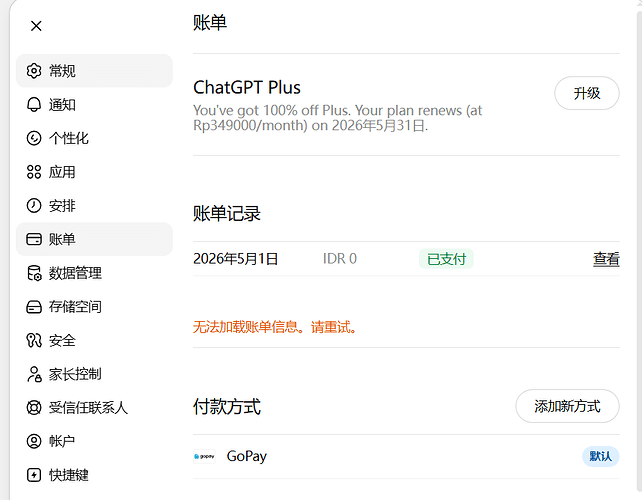642x500 pixels.
Task: Click the error text 无法加载账单信息。请重试。
Action: pyautogui.click(x=275, y=327)
